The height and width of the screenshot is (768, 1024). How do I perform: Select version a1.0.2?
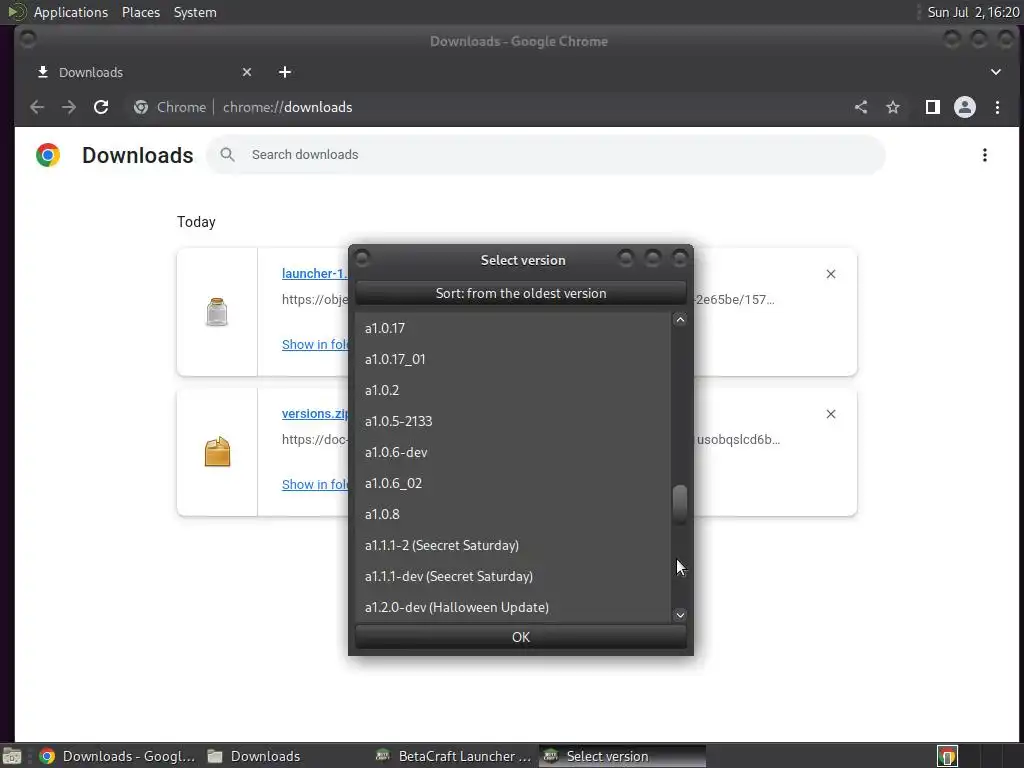click(513, 390)
